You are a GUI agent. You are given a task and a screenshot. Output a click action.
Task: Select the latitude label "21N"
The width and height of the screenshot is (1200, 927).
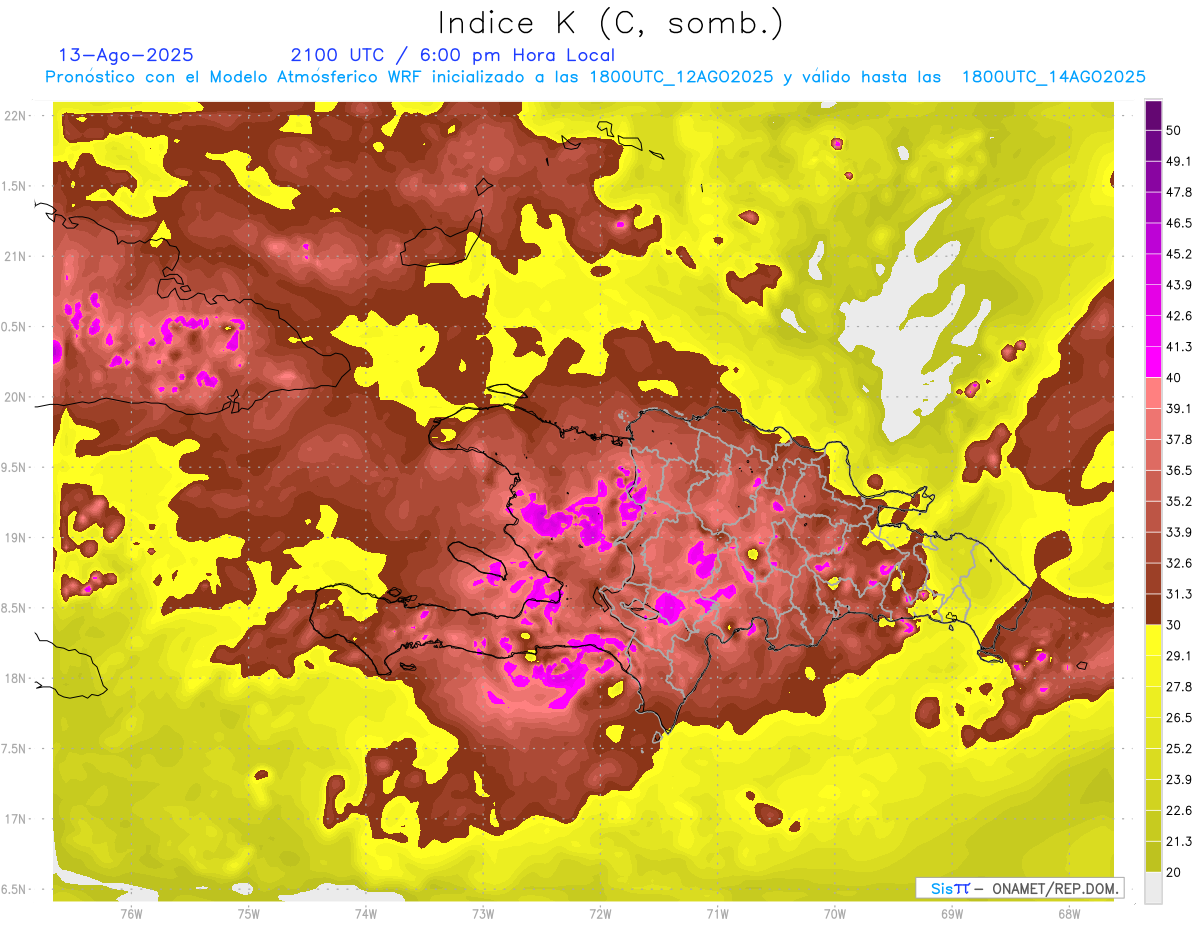pos(15,256)
